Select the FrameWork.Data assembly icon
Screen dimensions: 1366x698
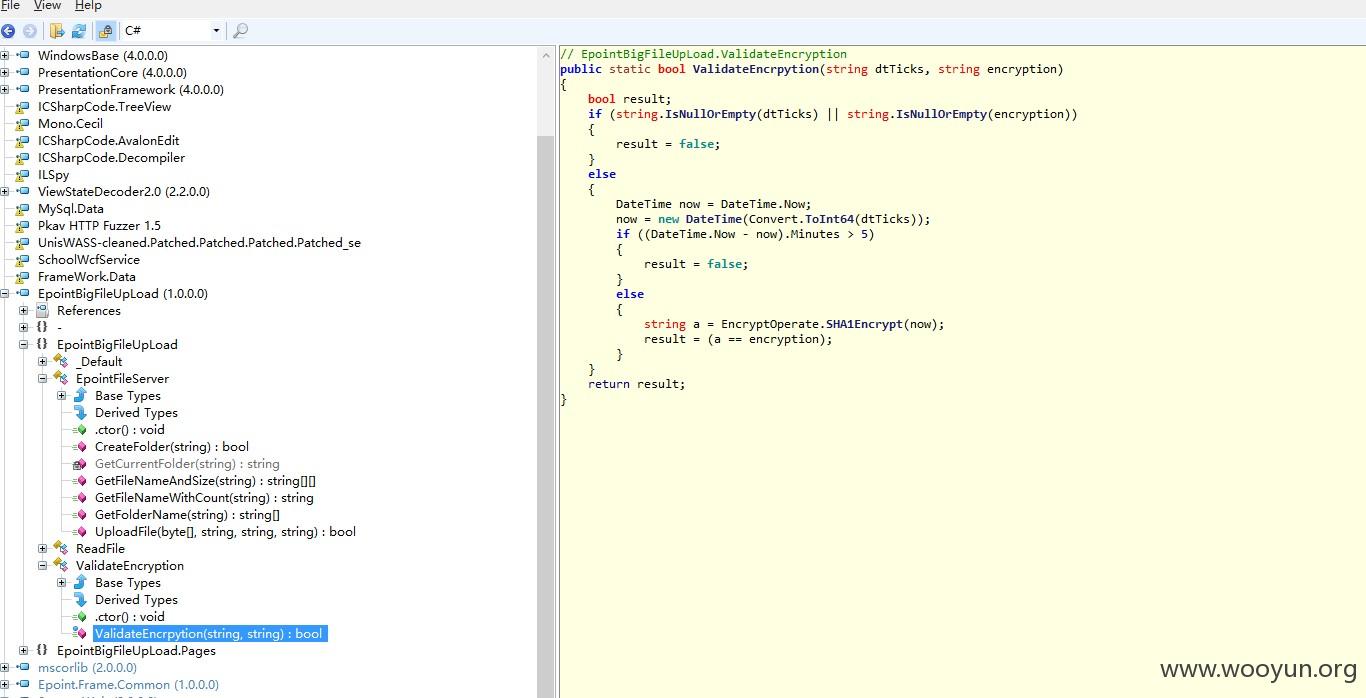[x=23, y=277]
